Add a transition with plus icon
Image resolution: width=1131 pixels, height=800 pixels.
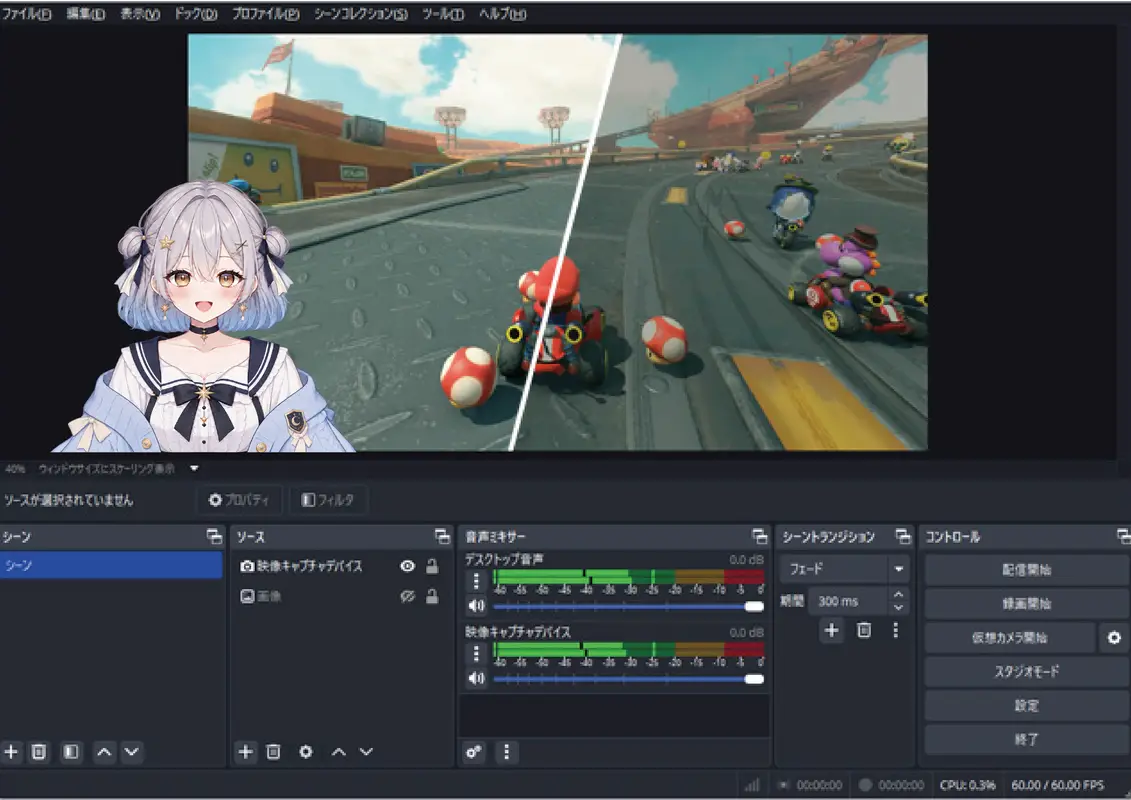tap(832, 630)
